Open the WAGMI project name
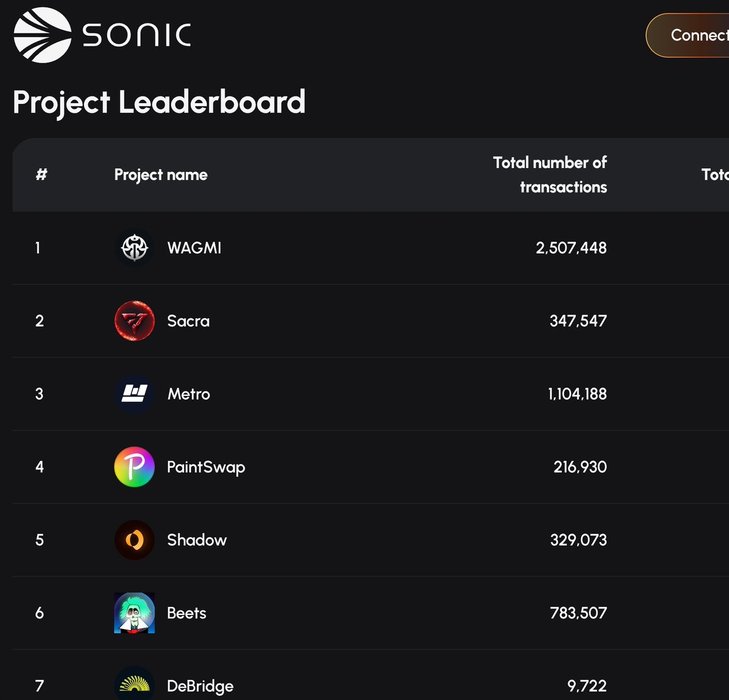The height and width of the screenshot is (700, 729). [x=194, y=248]
